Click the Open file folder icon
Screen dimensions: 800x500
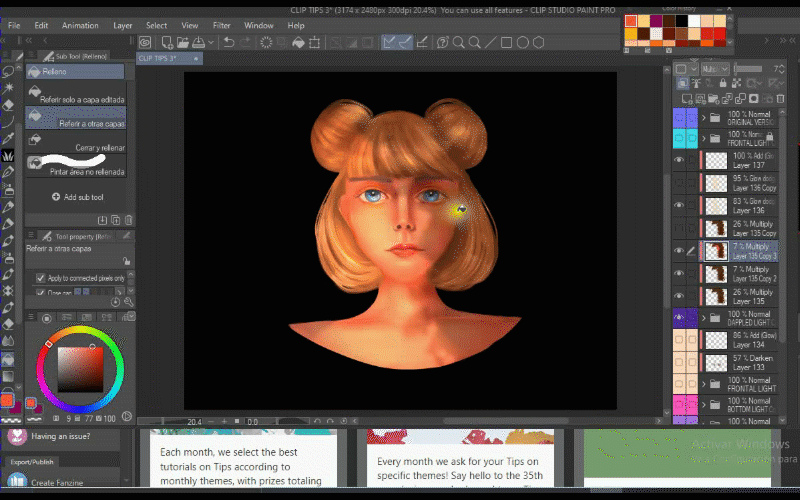(x=181, y=42)
